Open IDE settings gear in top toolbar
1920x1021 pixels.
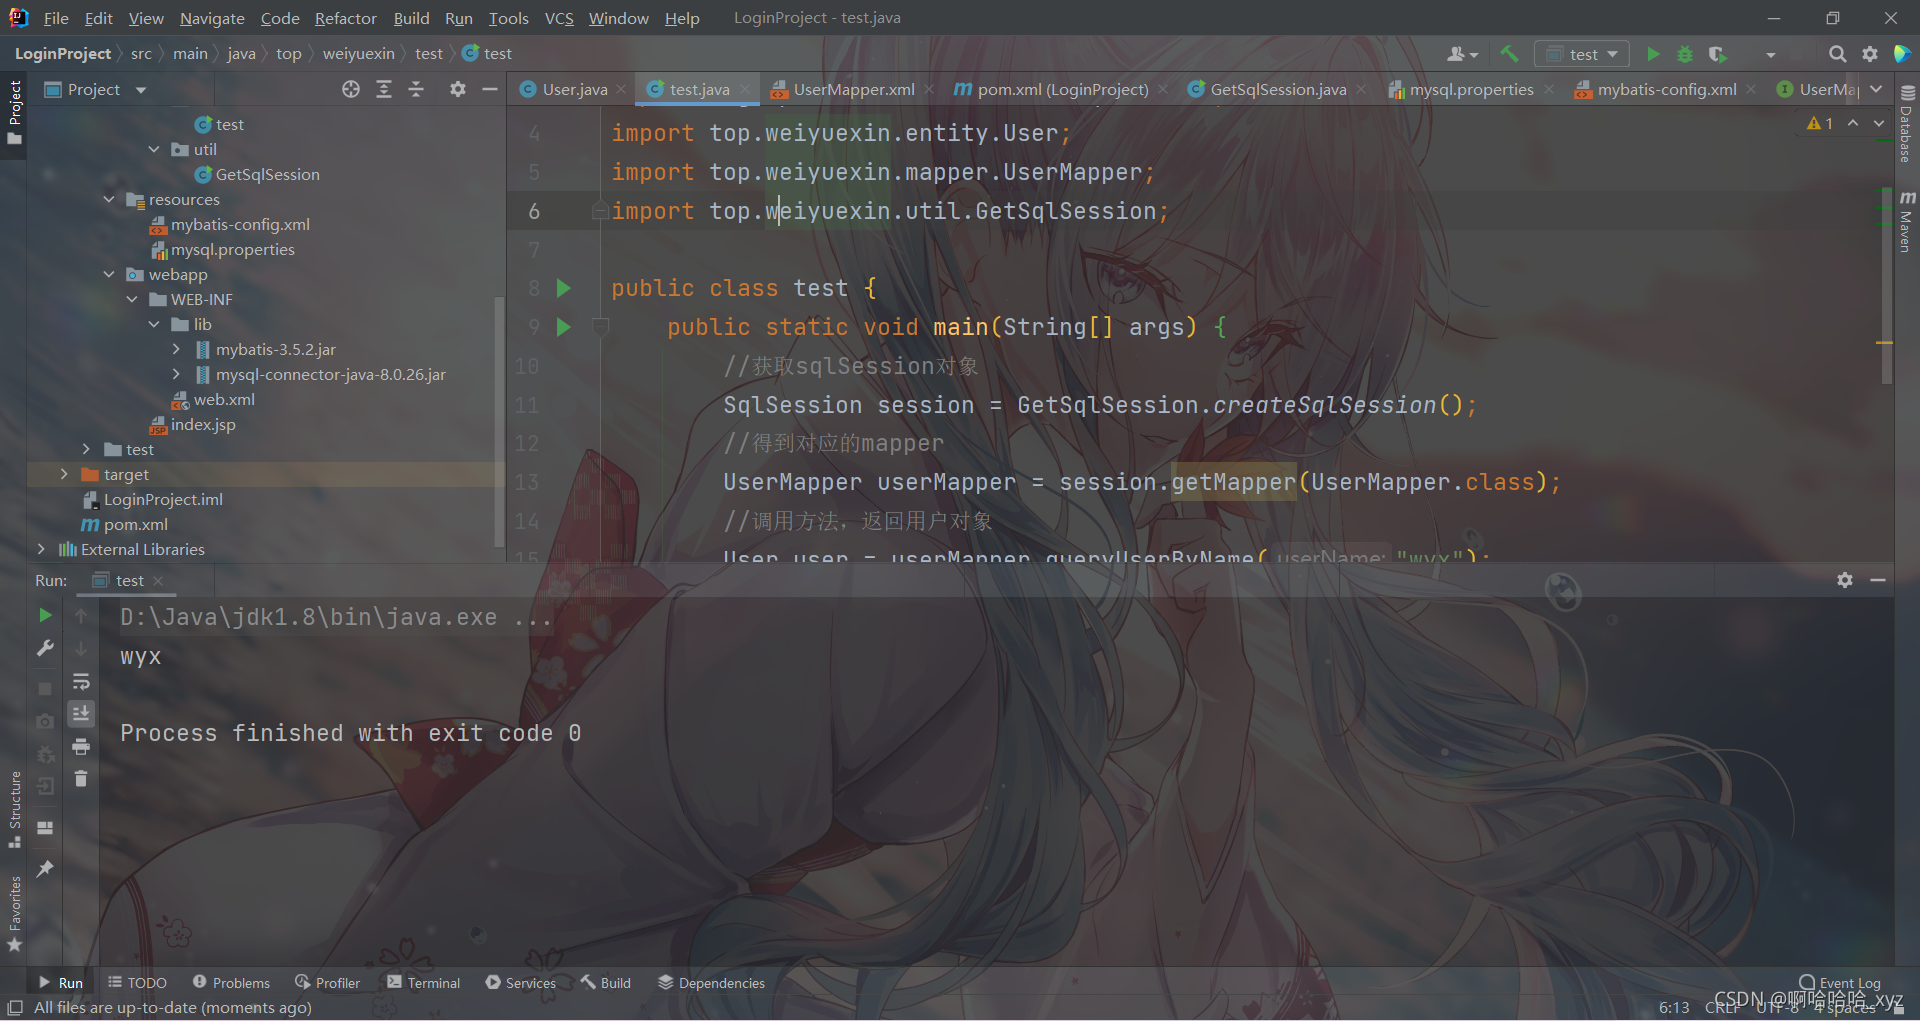pyautogui.click(x=1869, y=54)
